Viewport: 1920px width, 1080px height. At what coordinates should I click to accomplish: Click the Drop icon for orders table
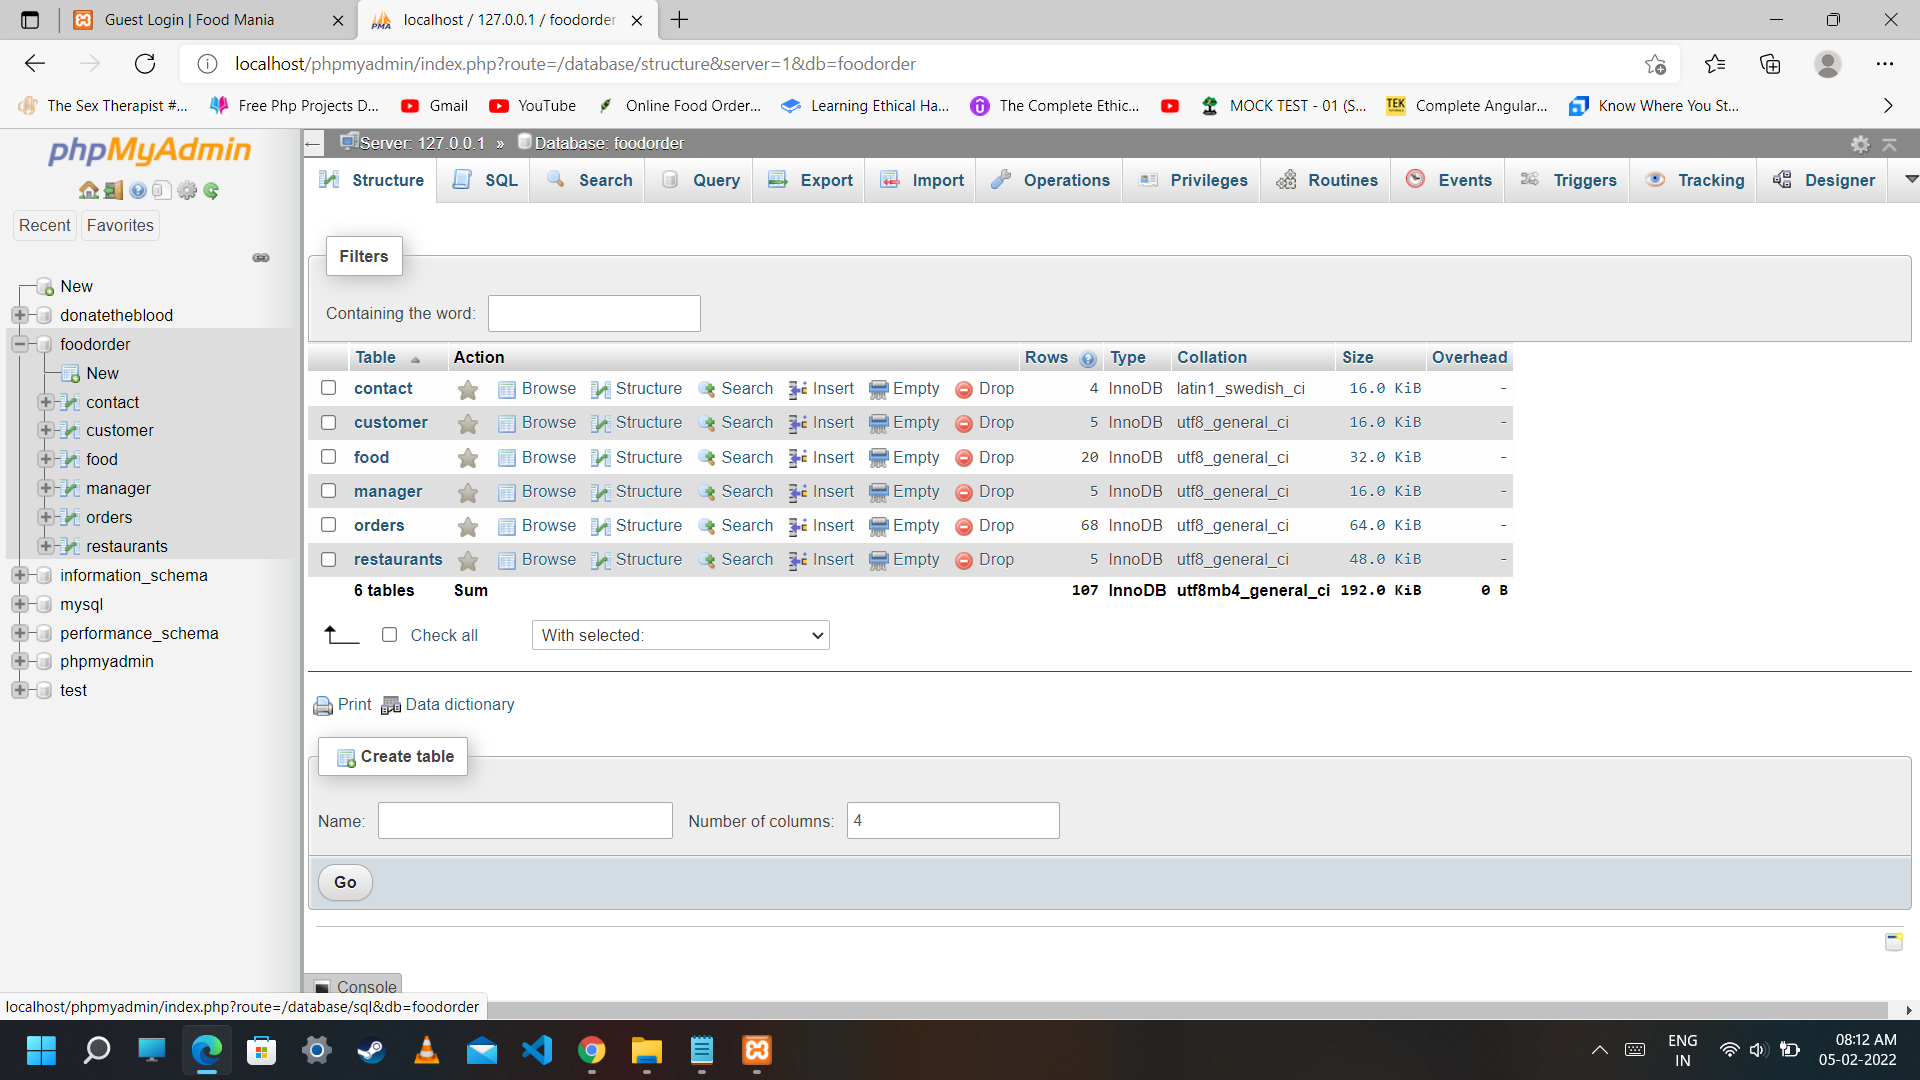point(964,526)
